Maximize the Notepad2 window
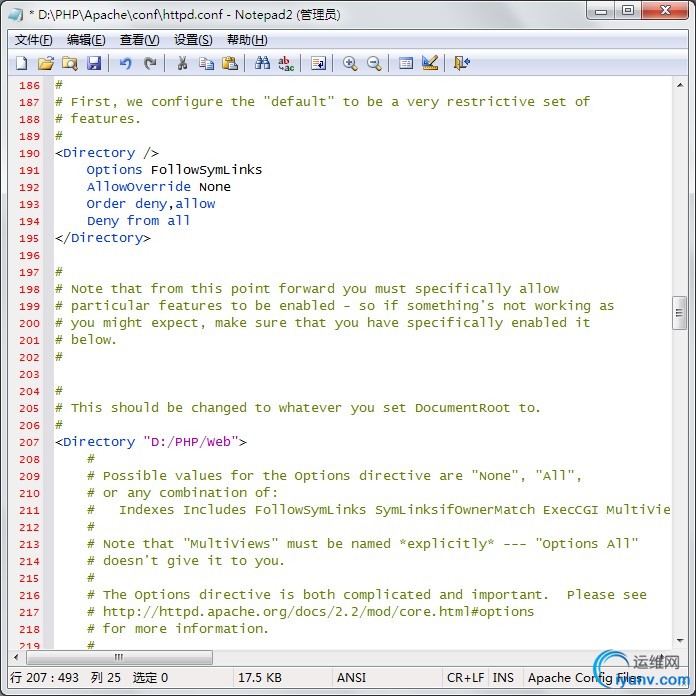This screenshot has height=696, width=696. (628, 11)
